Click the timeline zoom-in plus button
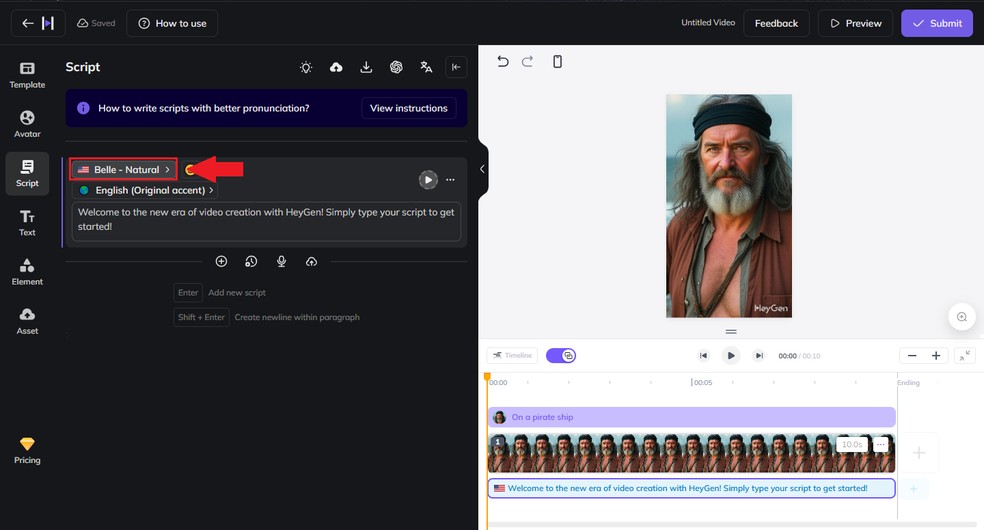 click(936, 356)
